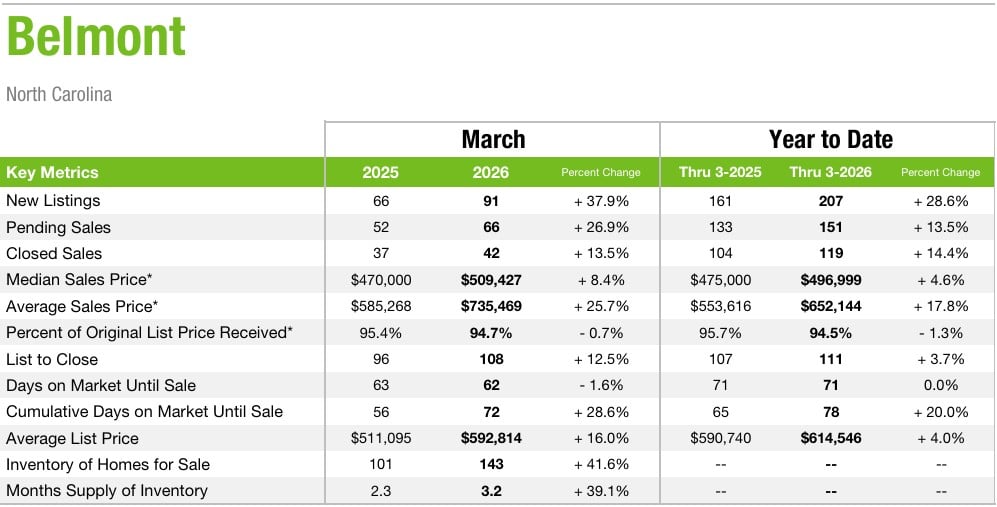Click the Key Metrics header cell
Image resolution: width=997 pixels, height=507 pixels.
(53, 172)
